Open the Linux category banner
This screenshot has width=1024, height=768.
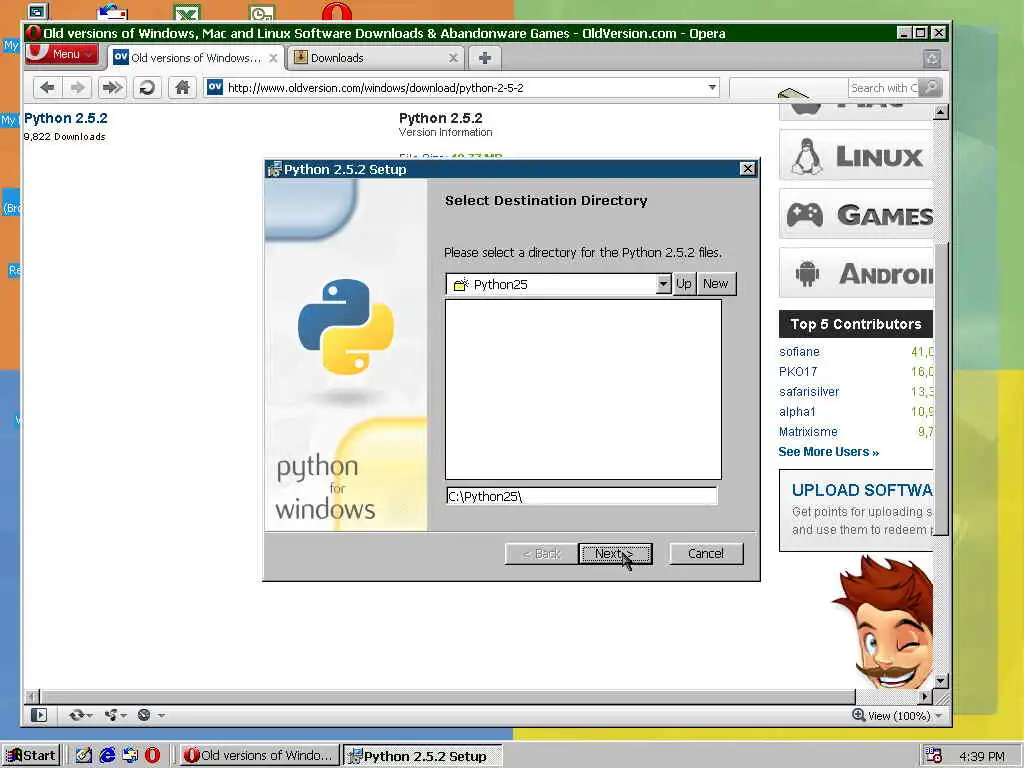[x=856, y=155]
